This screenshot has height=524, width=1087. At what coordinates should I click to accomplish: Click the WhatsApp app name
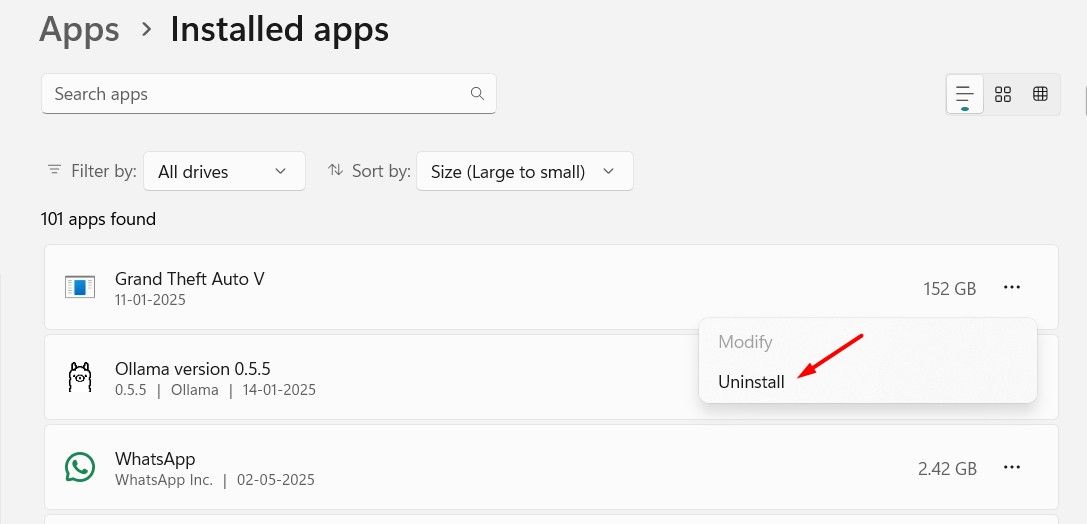(155, 459)
